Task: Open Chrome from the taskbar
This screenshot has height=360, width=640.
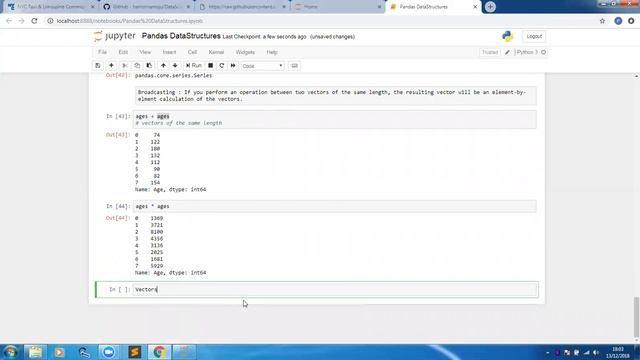Action: [x=159, y=352]
